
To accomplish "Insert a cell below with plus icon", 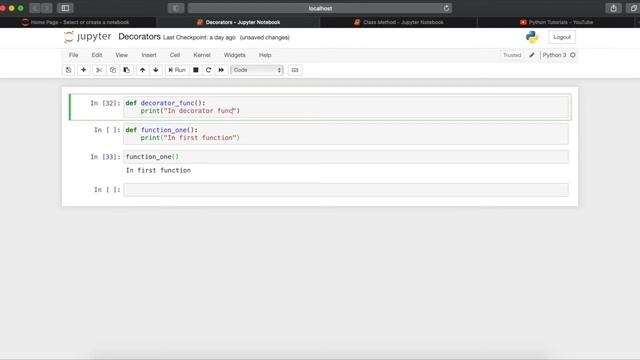I will point(83,70).
